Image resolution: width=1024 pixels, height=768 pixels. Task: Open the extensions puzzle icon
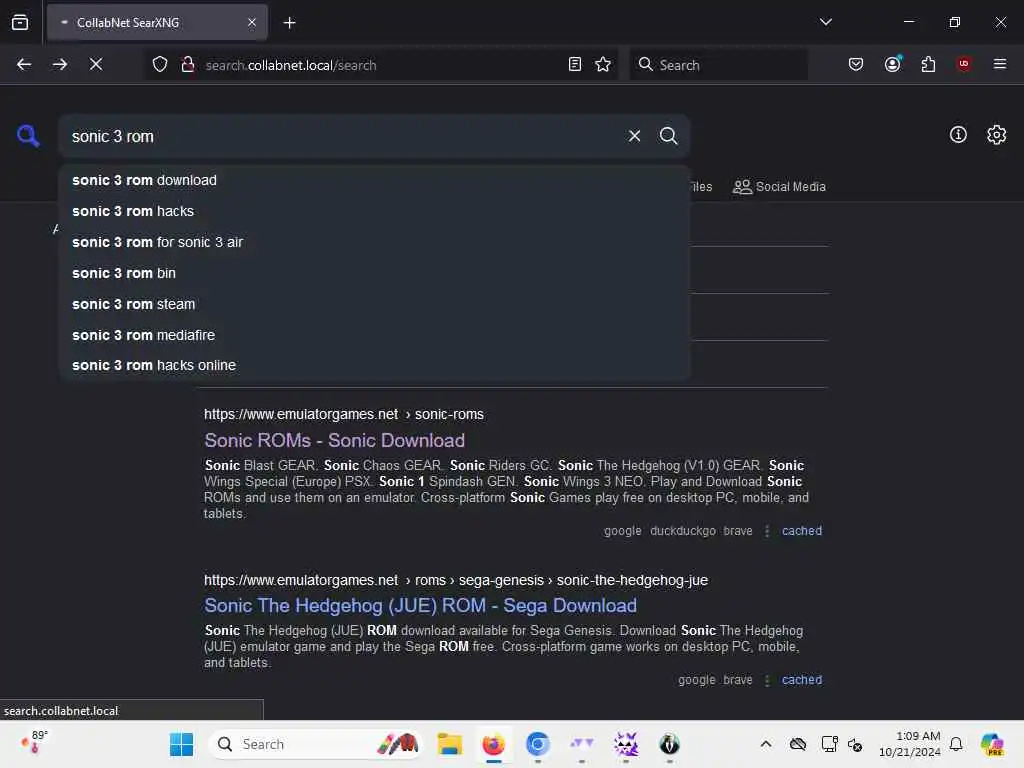tap(928, 64)
